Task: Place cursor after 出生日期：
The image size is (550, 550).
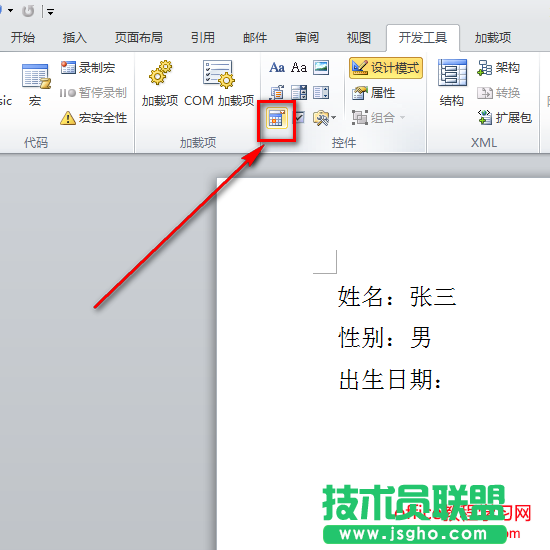Action: coord(443,380)
